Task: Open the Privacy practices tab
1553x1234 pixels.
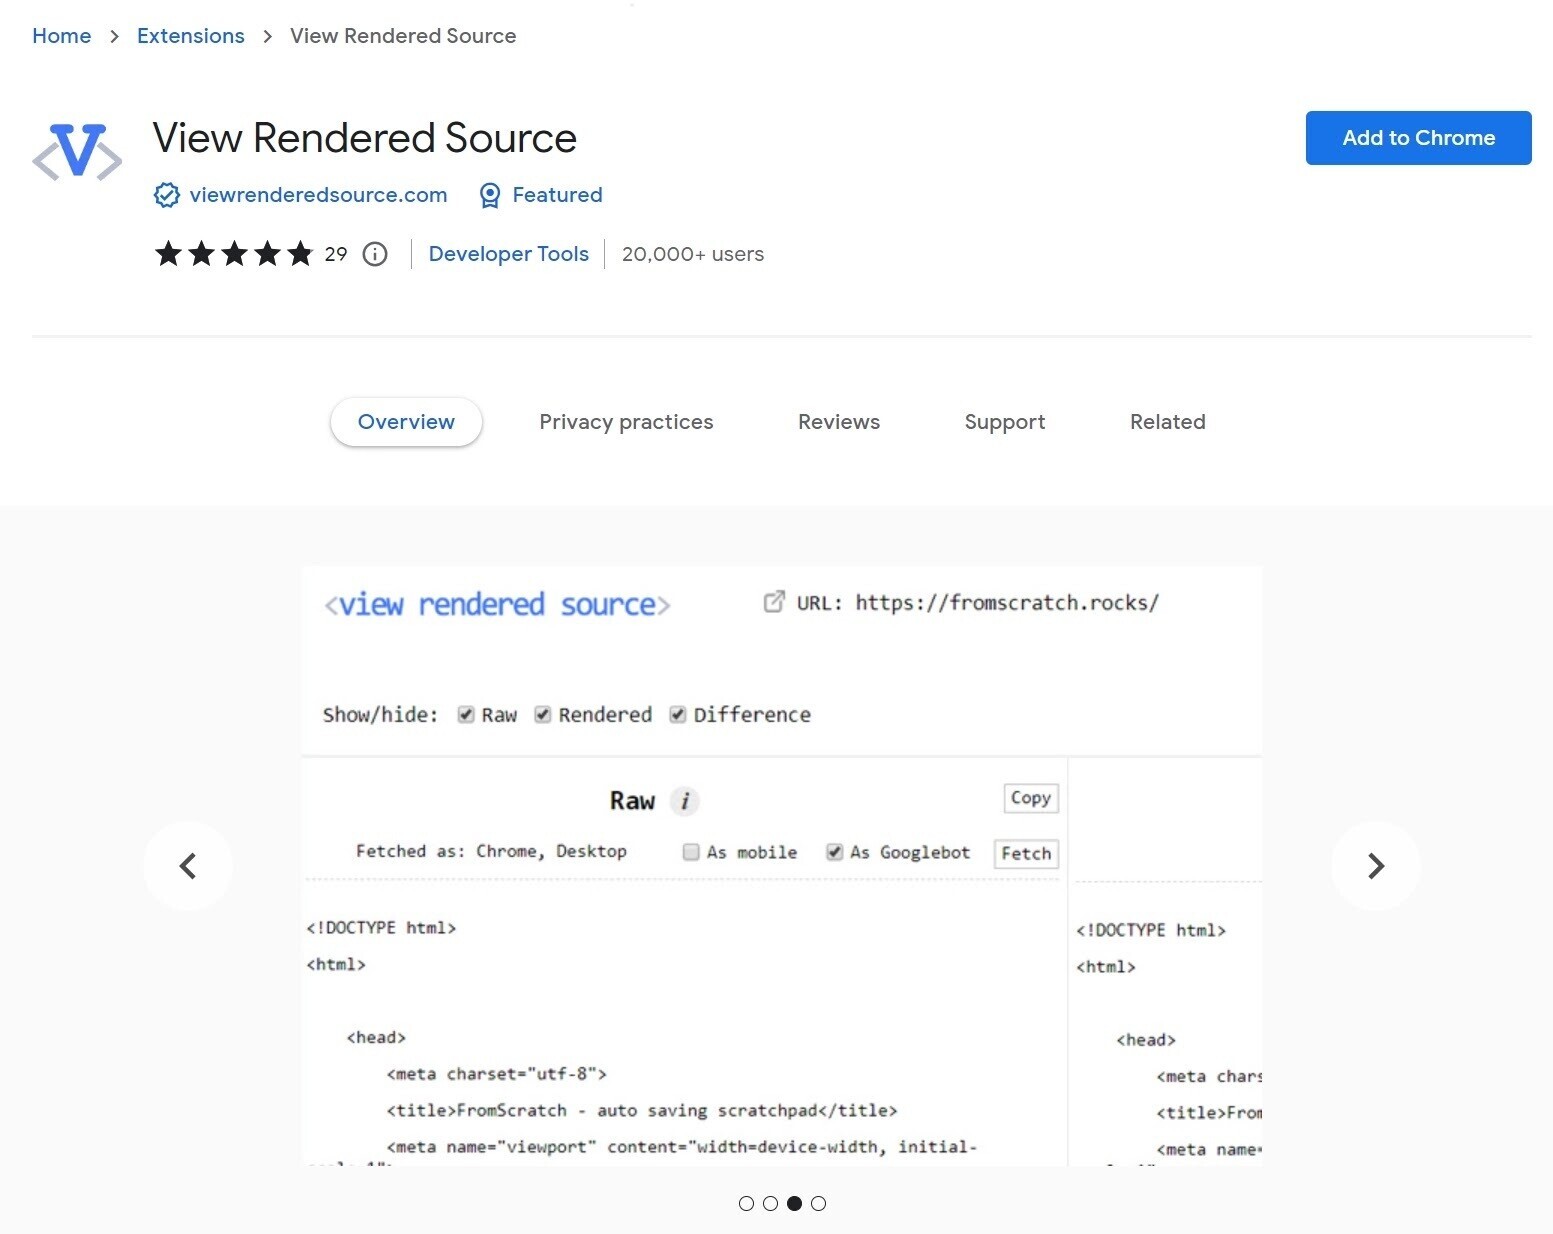Action: [x=626, y=422]
